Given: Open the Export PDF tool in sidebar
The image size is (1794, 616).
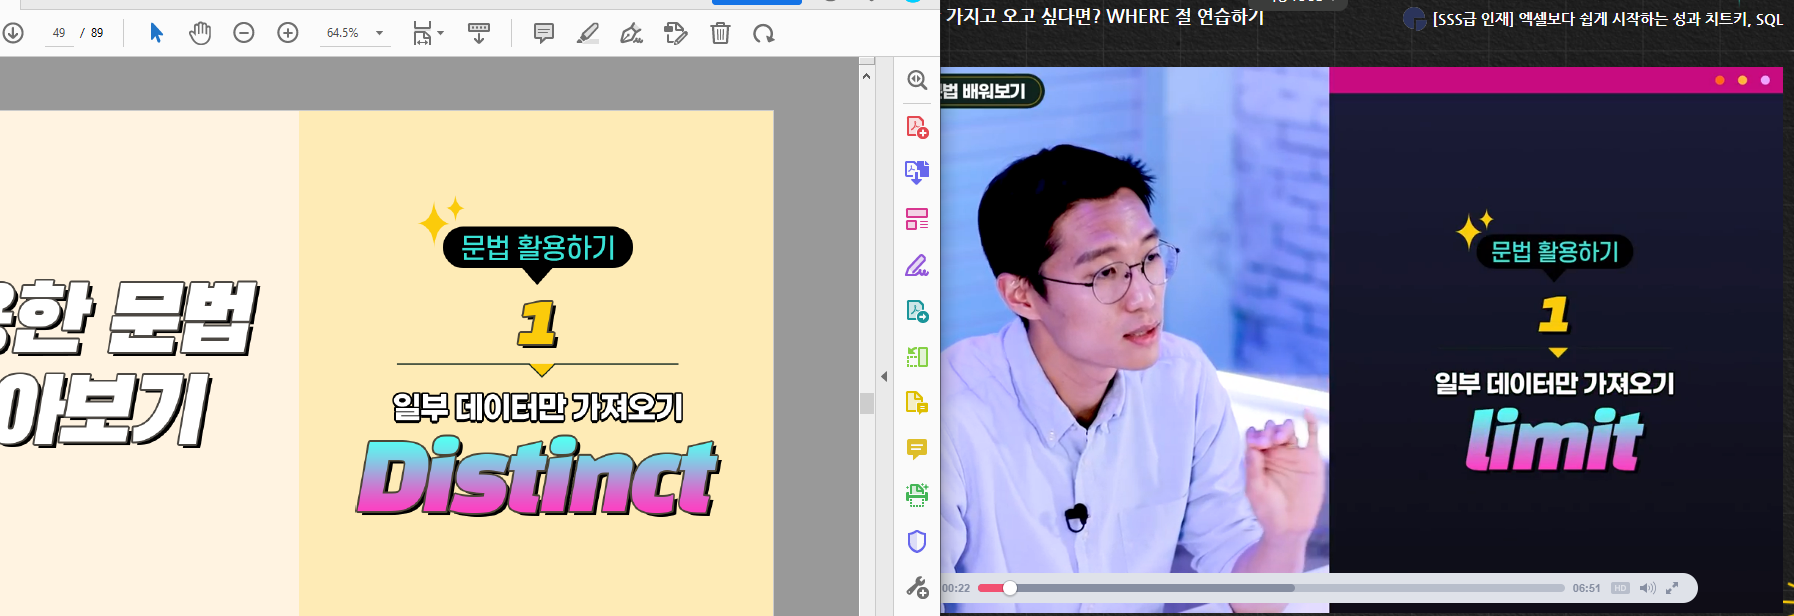Looking at the screenshot, I should click(x=917, y=311).
